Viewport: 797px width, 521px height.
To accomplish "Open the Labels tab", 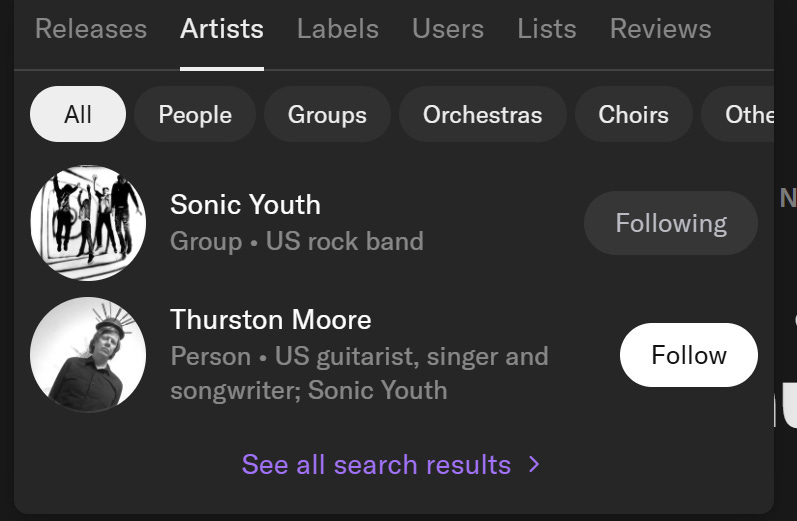I will [x=337, y=29].
